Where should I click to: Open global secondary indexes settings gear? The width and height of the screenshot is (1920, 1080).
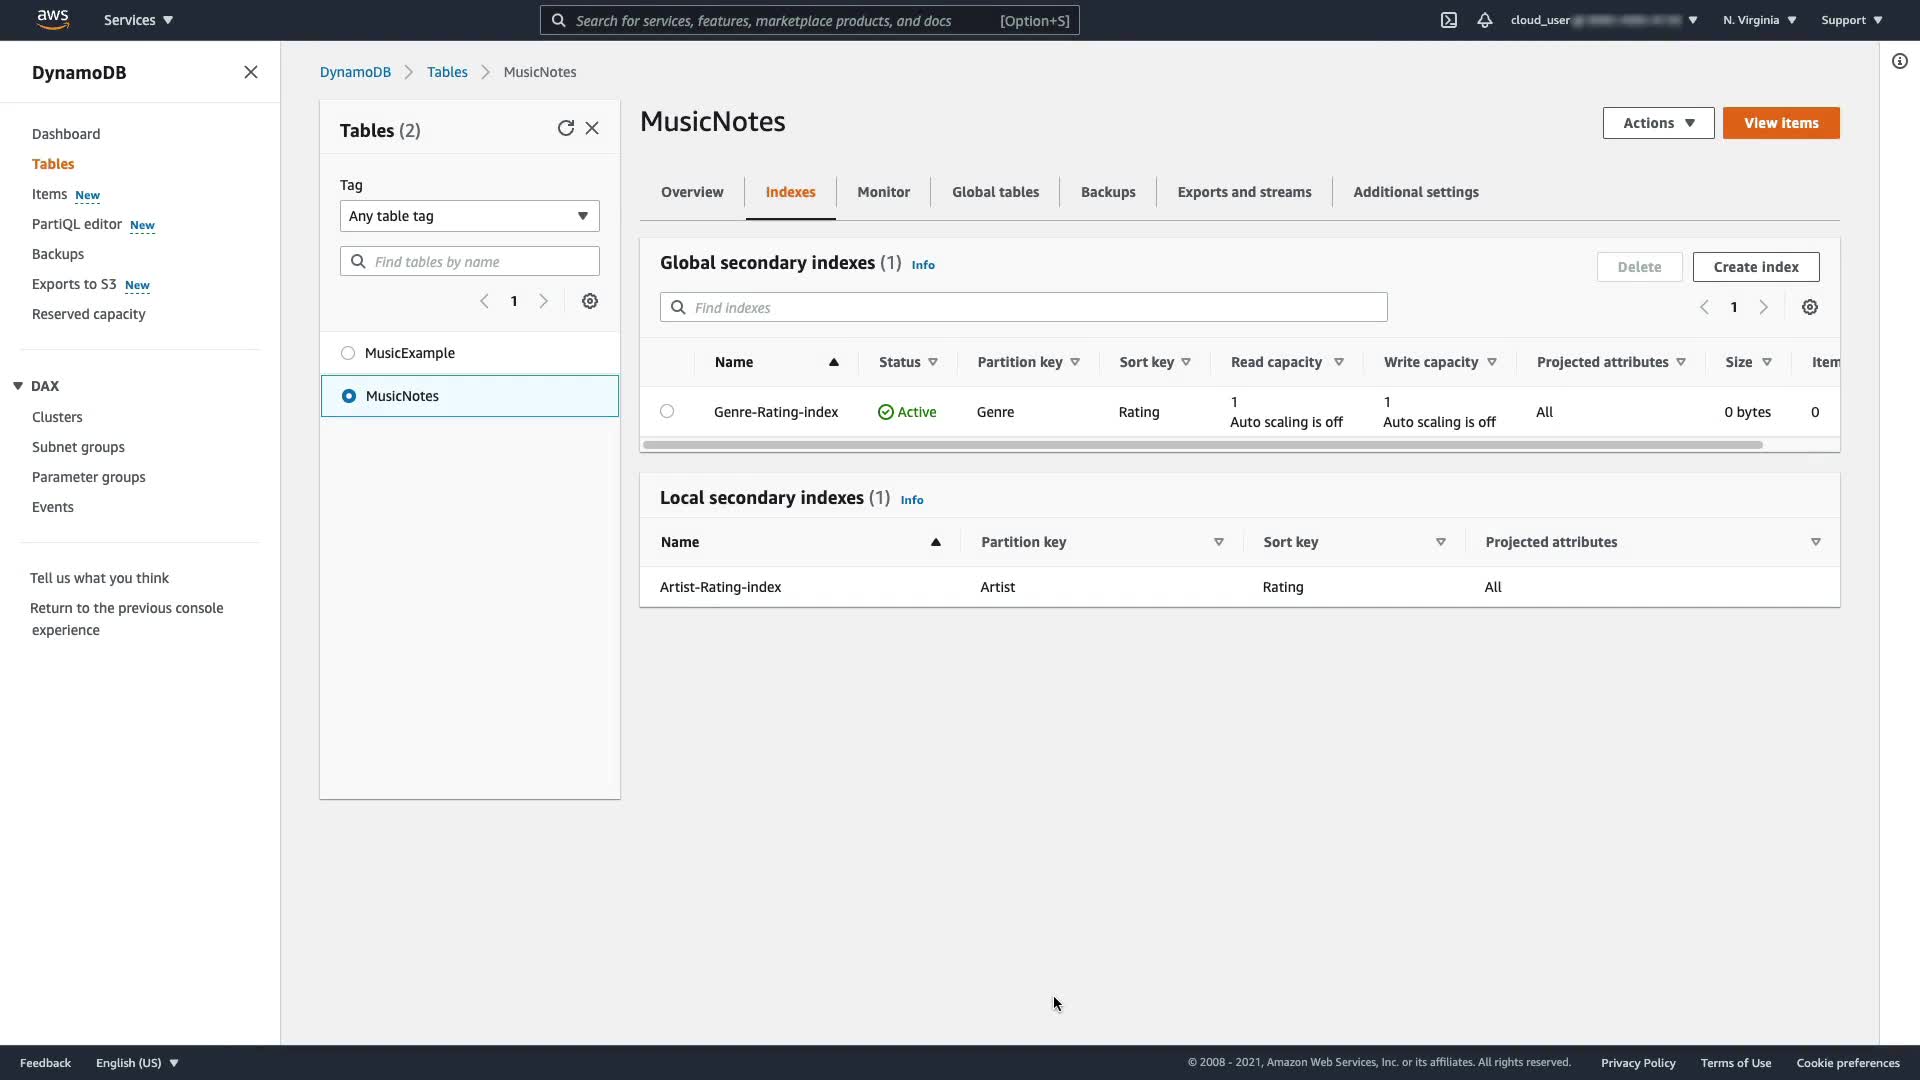pos(1810,307)
